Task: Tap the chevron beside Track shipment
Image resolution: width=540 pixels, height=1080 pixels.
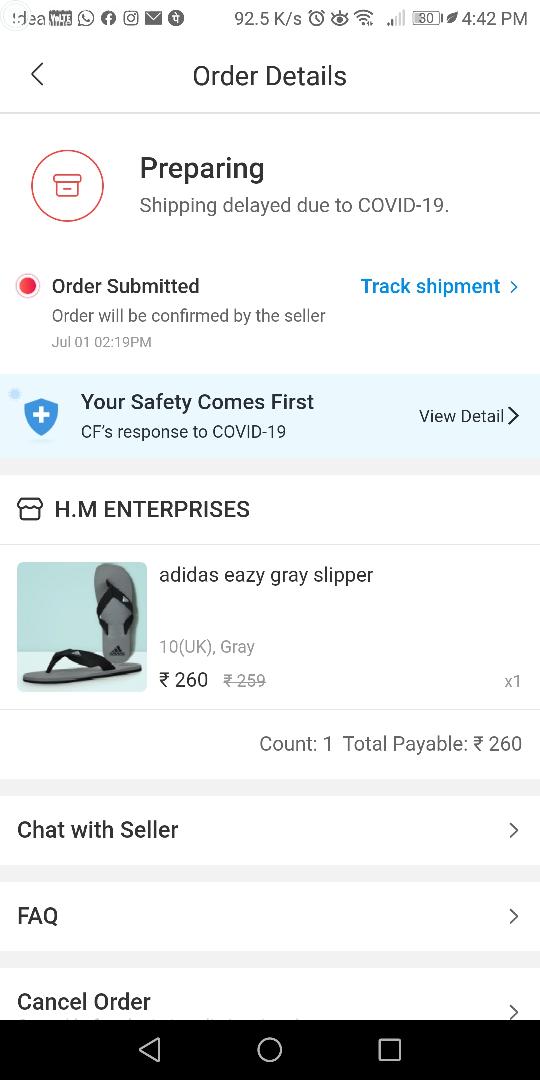Action: point(514,287)
